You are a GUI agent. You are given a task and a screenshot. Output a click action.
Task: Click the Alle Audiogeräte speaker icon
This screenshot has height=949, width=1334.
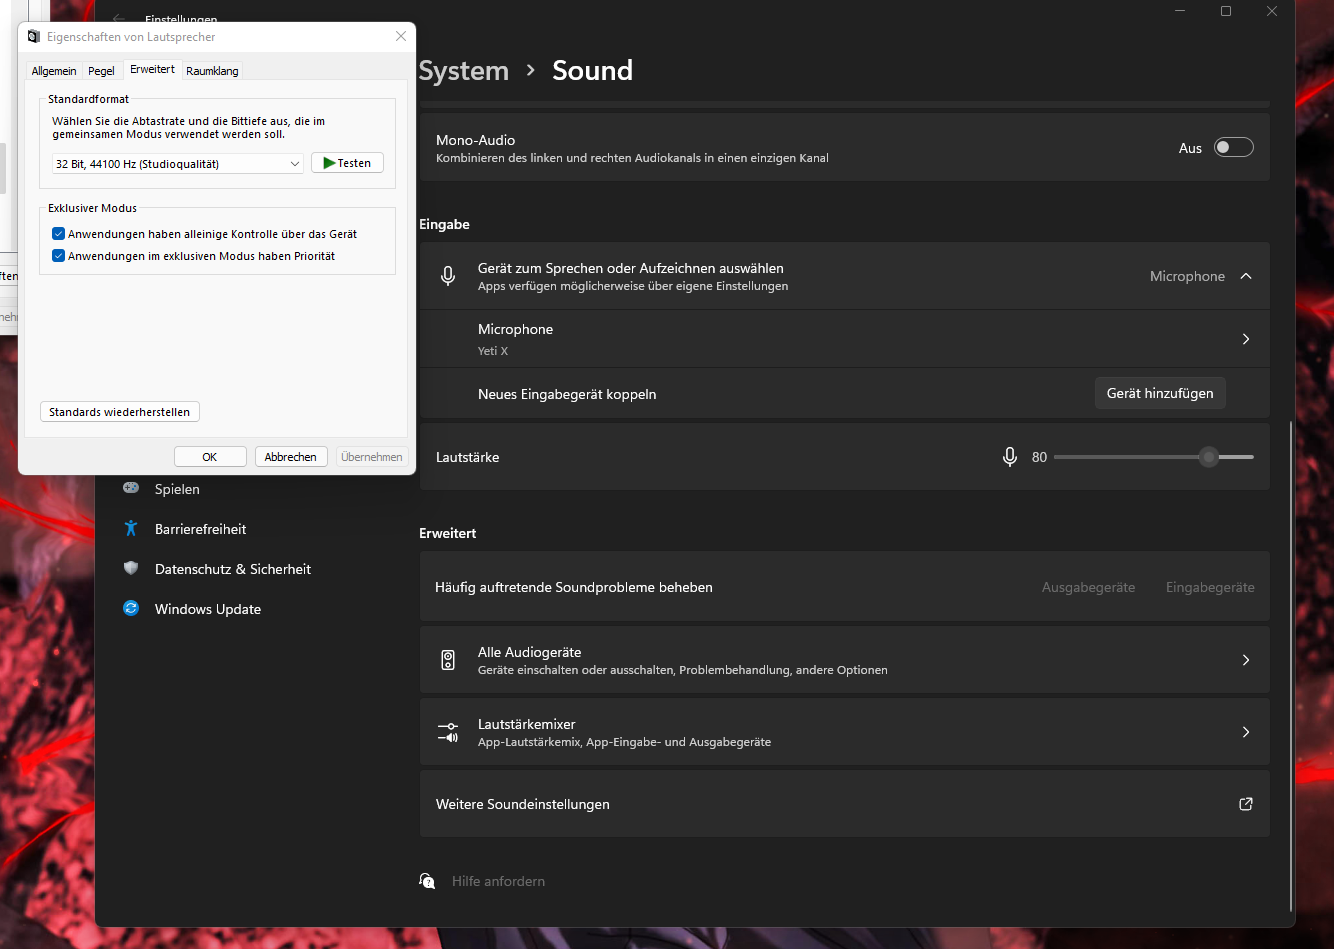click(448, 660)
